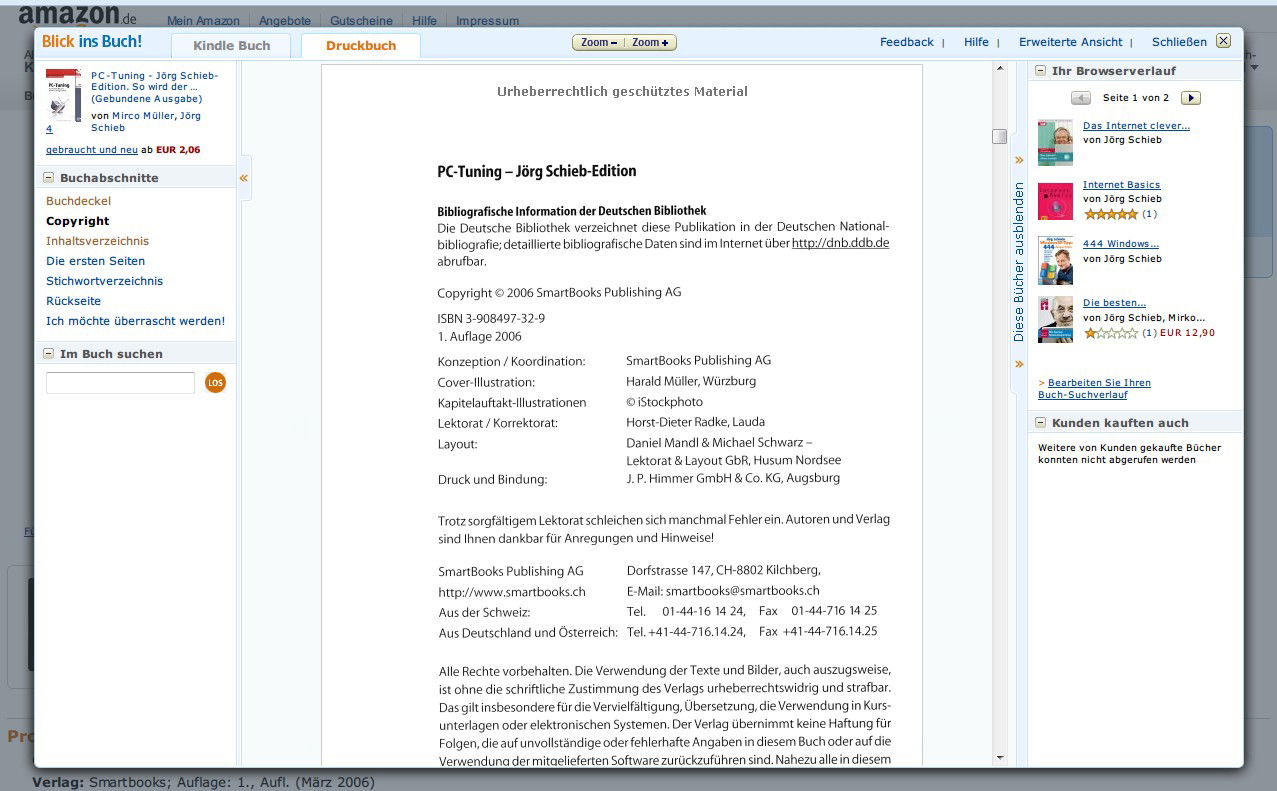The image size is (1277, 791).
Task: Collapse the Kunden kauften auch section
Action: coord(1040,423)
